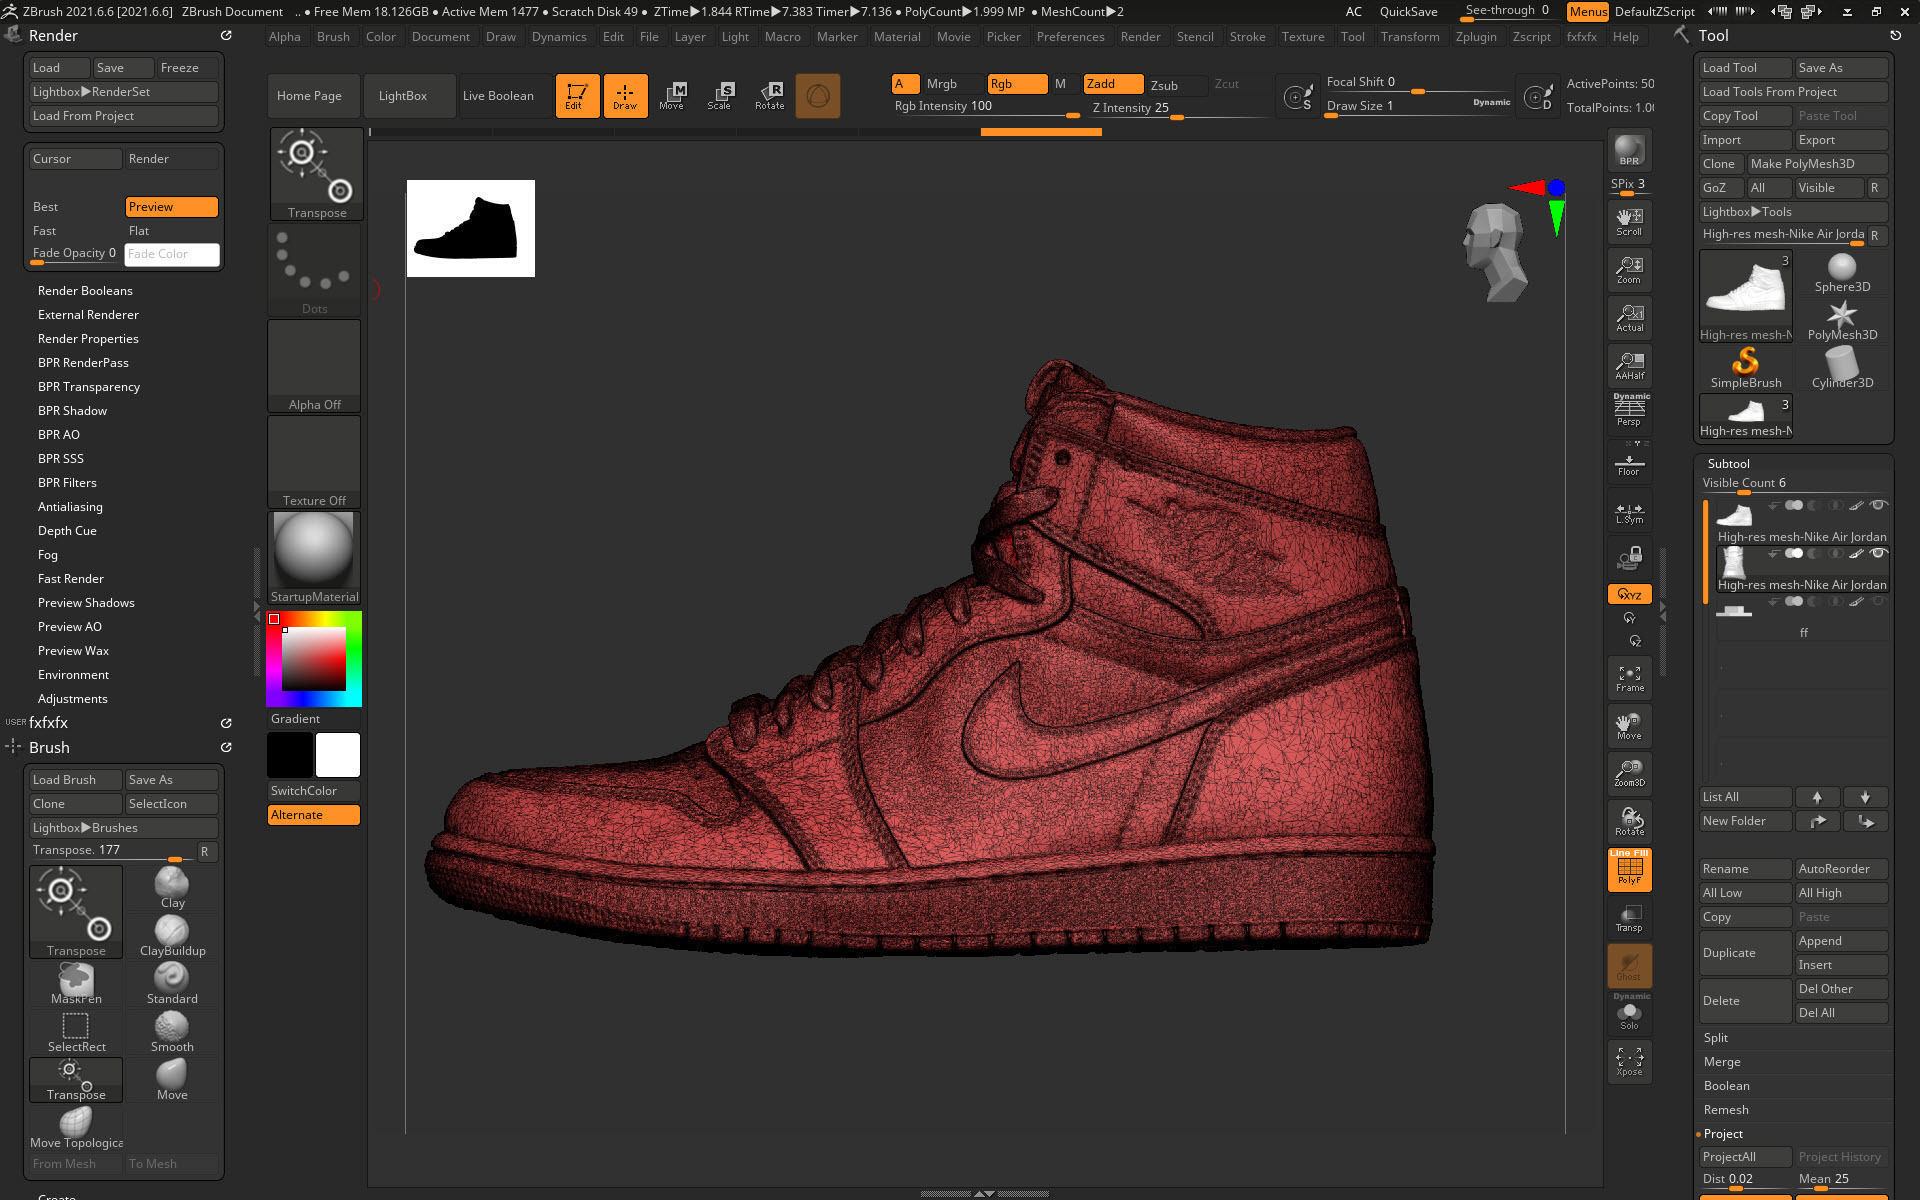Pick a color in the color picker square
Viewport: 1920px width, 1200px height.
click(314, 659)
